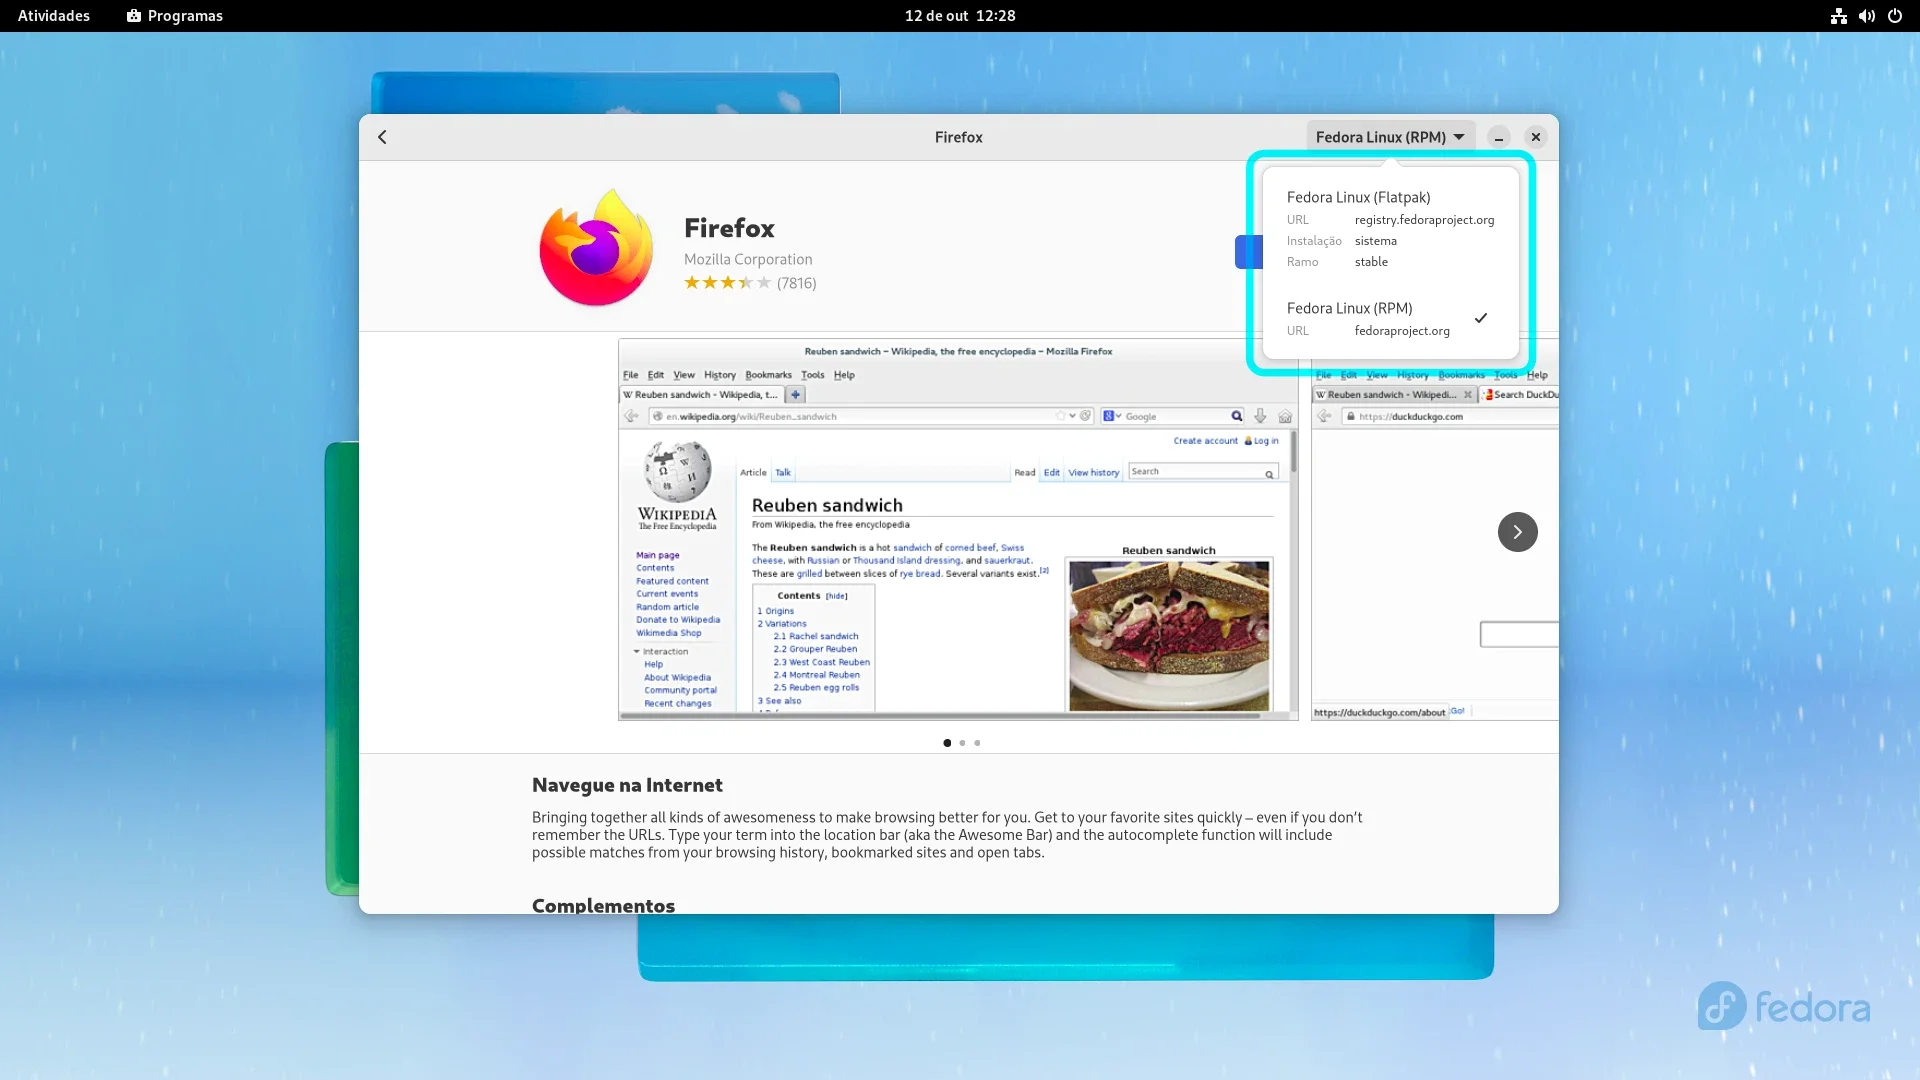Viewport: 1920px width, 1080px height.
Task: Select Fedora Linux (Flatpak) source
Action: [1390, 229]
